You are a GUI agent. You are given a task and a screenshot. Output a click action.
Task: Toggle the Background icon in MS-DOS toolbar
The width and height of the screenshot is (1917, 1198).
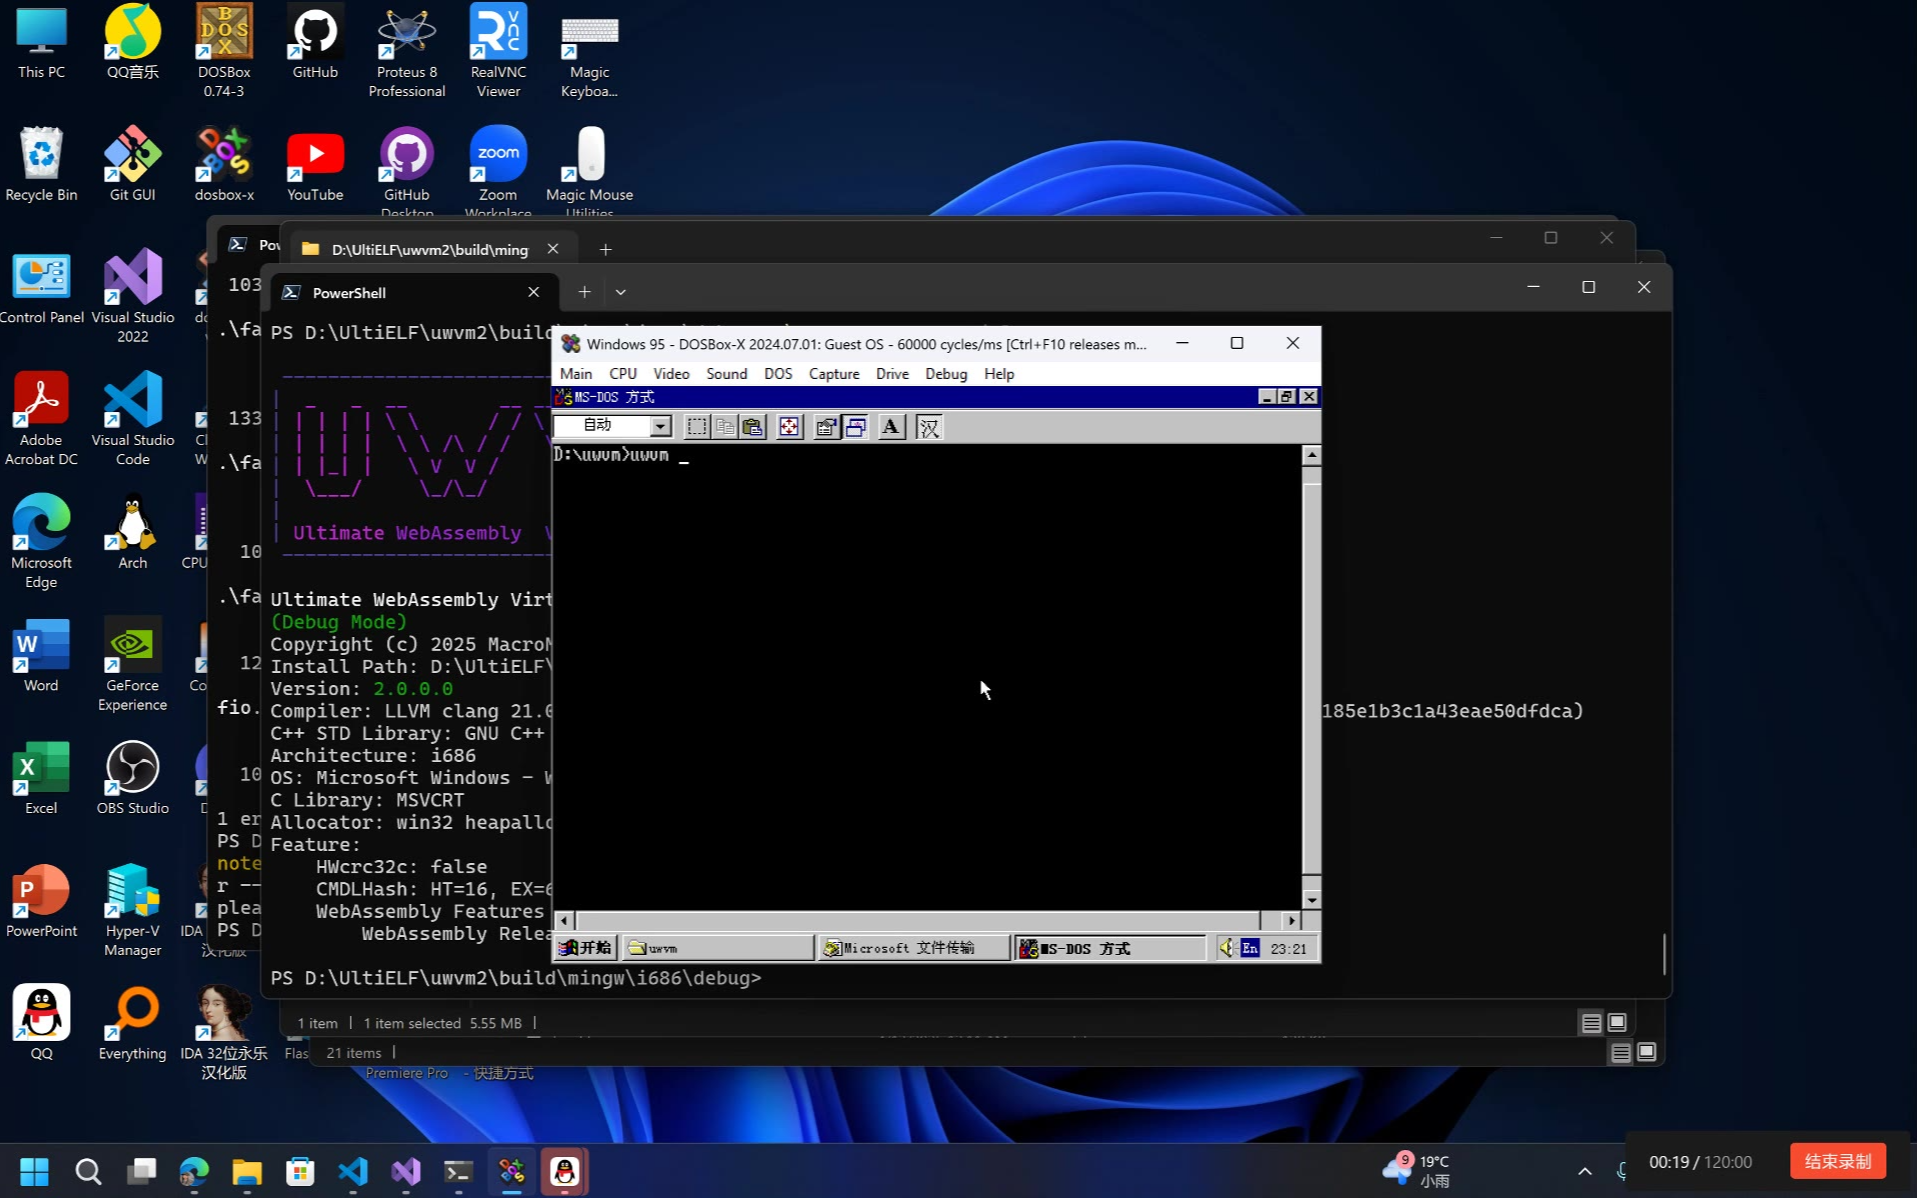(855, 427)
